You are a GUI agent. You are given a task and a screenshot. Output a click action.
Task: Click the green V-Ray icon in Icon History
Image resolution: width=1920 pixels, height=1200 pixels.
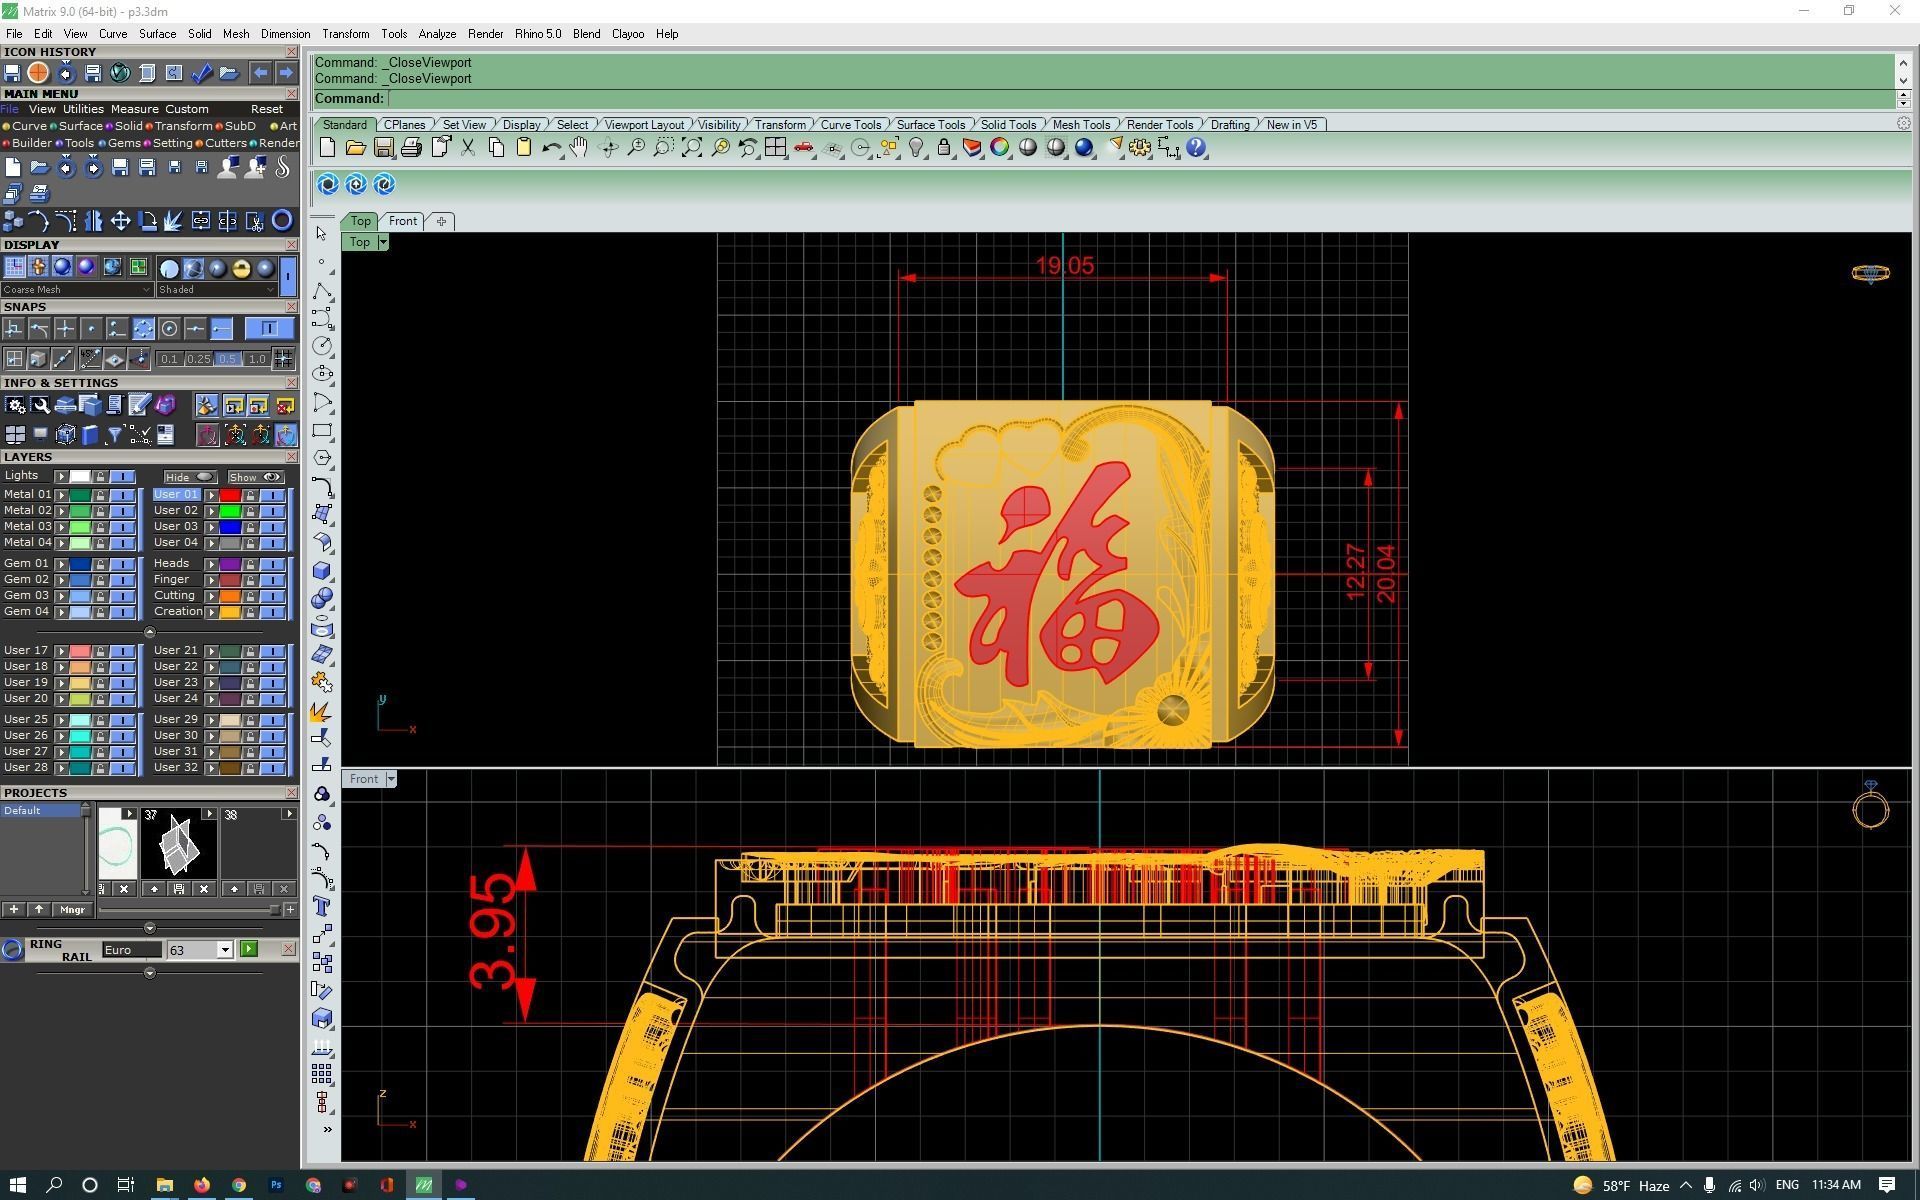pyautogui.click(x=120, y=73)
